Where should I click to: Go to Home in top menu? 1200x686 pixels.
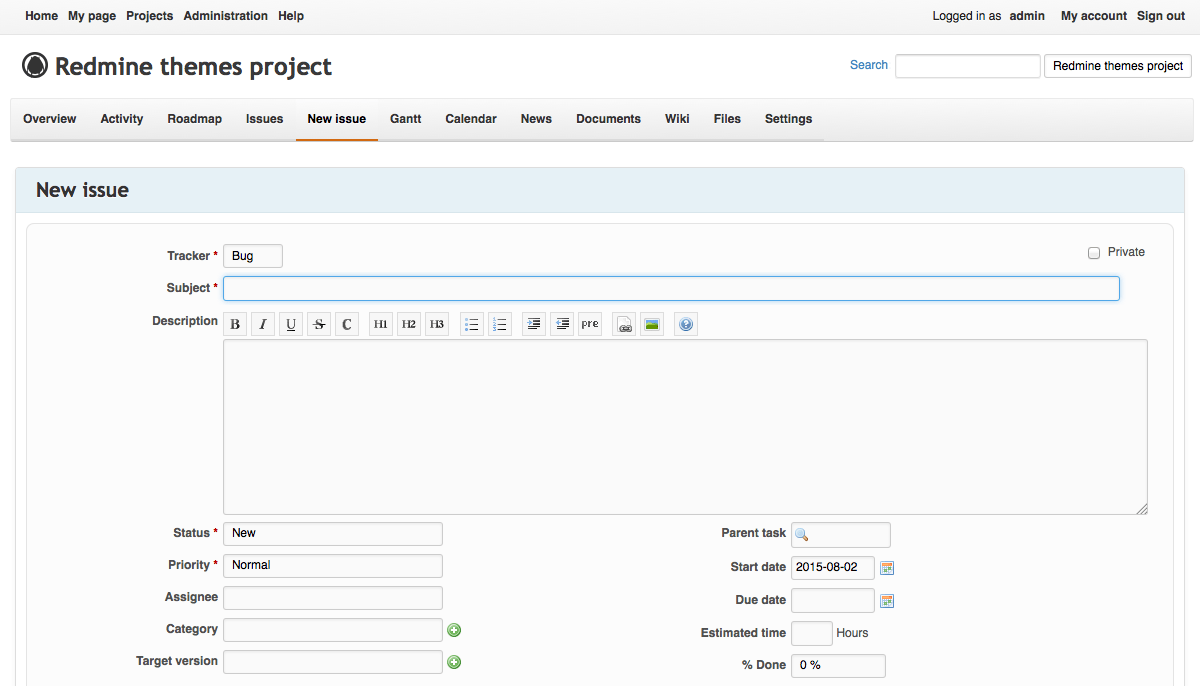coord(41,16)
